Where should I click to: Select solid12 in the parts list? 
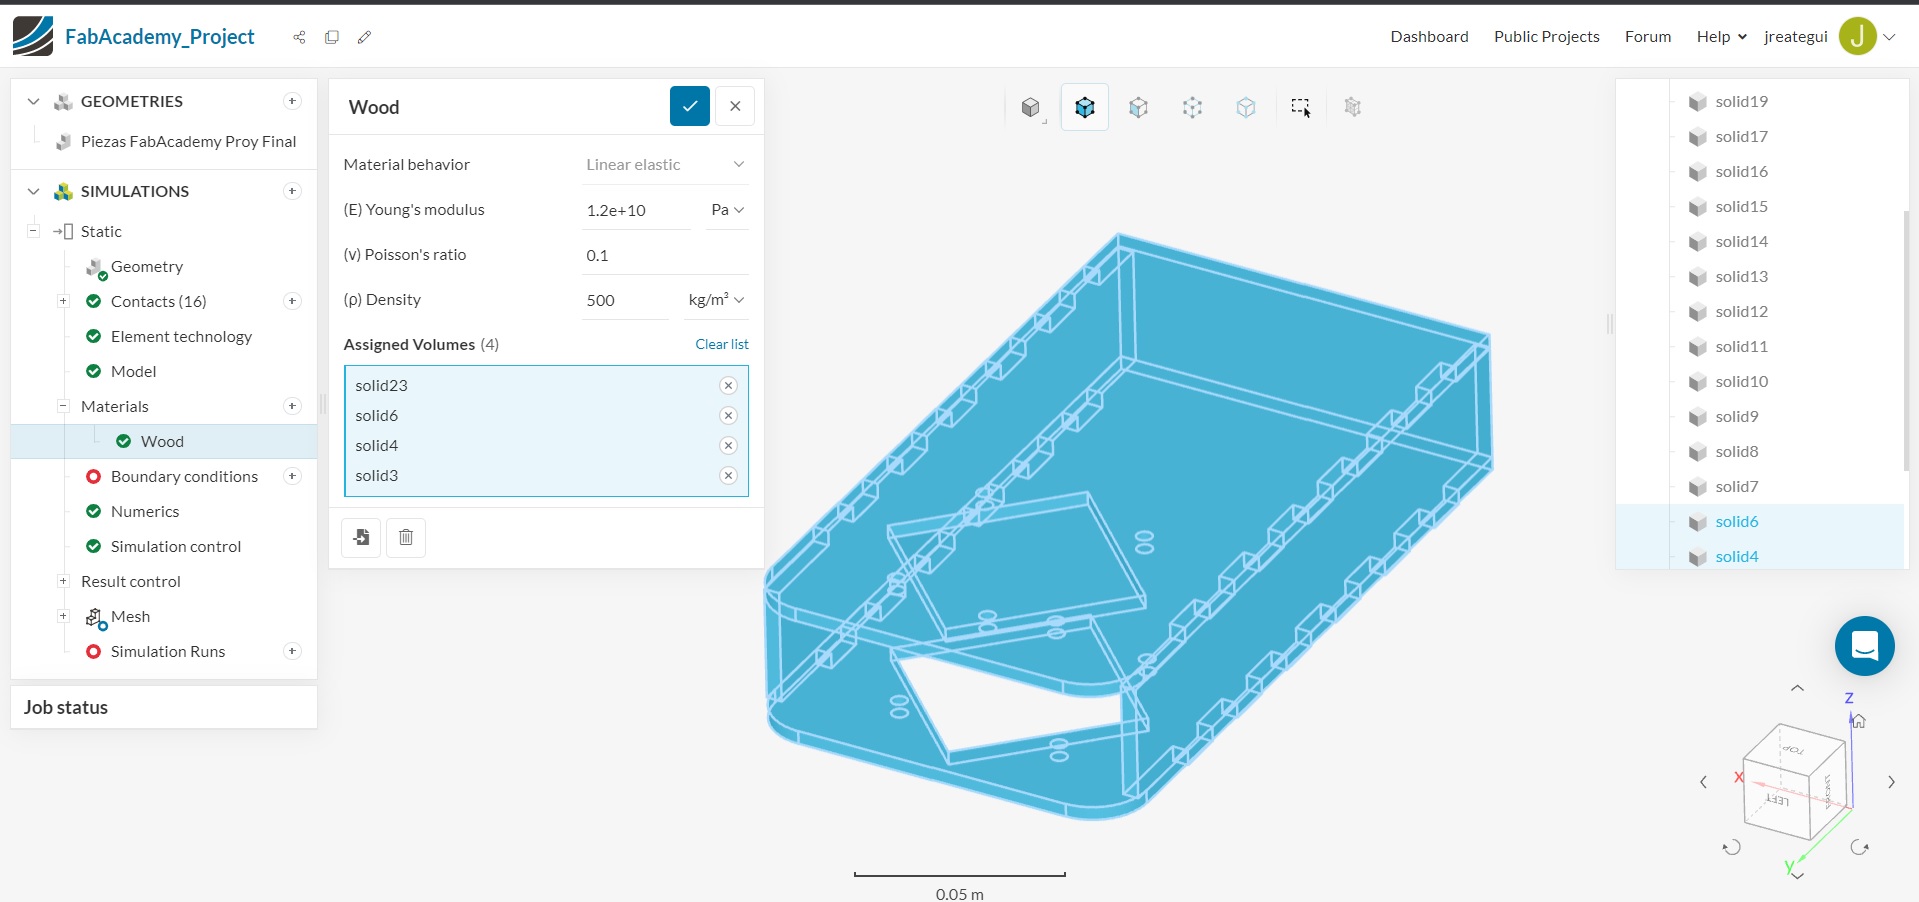1741,311
